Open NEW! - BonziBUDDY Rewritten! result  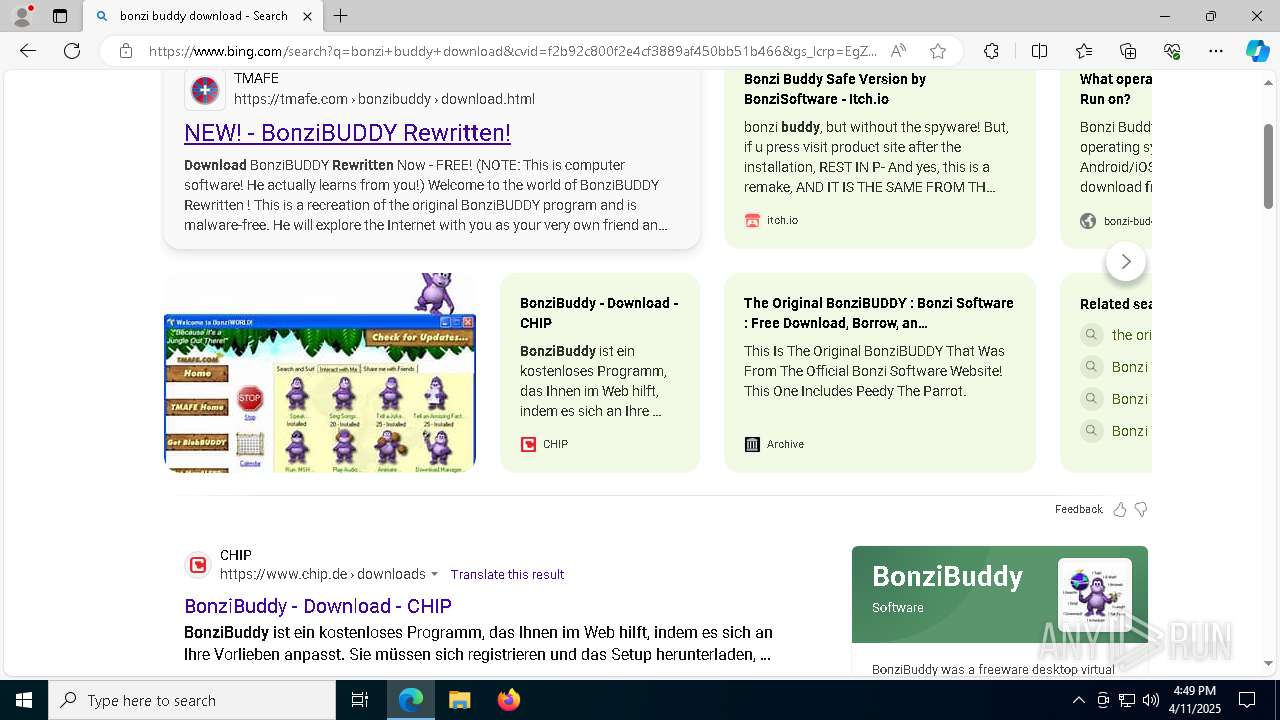coord(347,132)
